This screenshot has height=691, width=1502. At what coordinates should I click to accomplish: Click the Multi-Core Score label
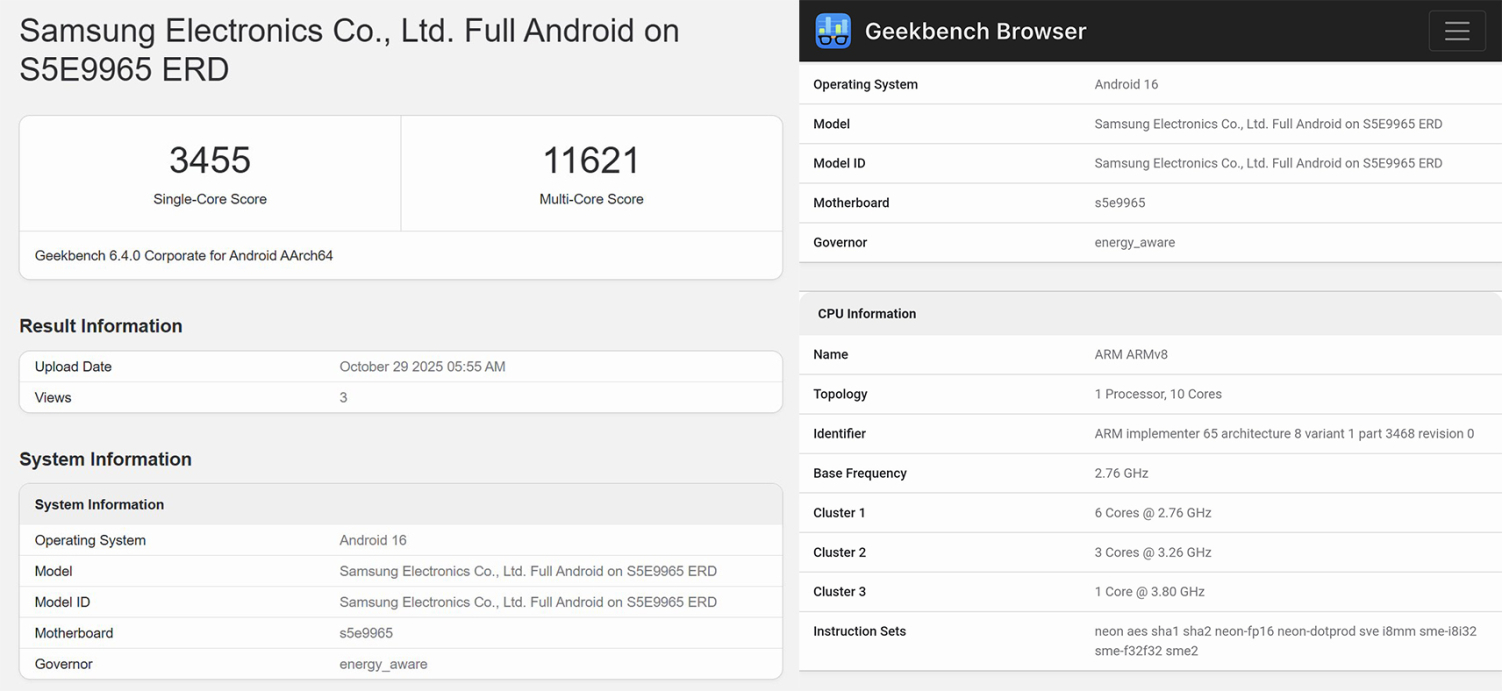click(x=591, y=199)
